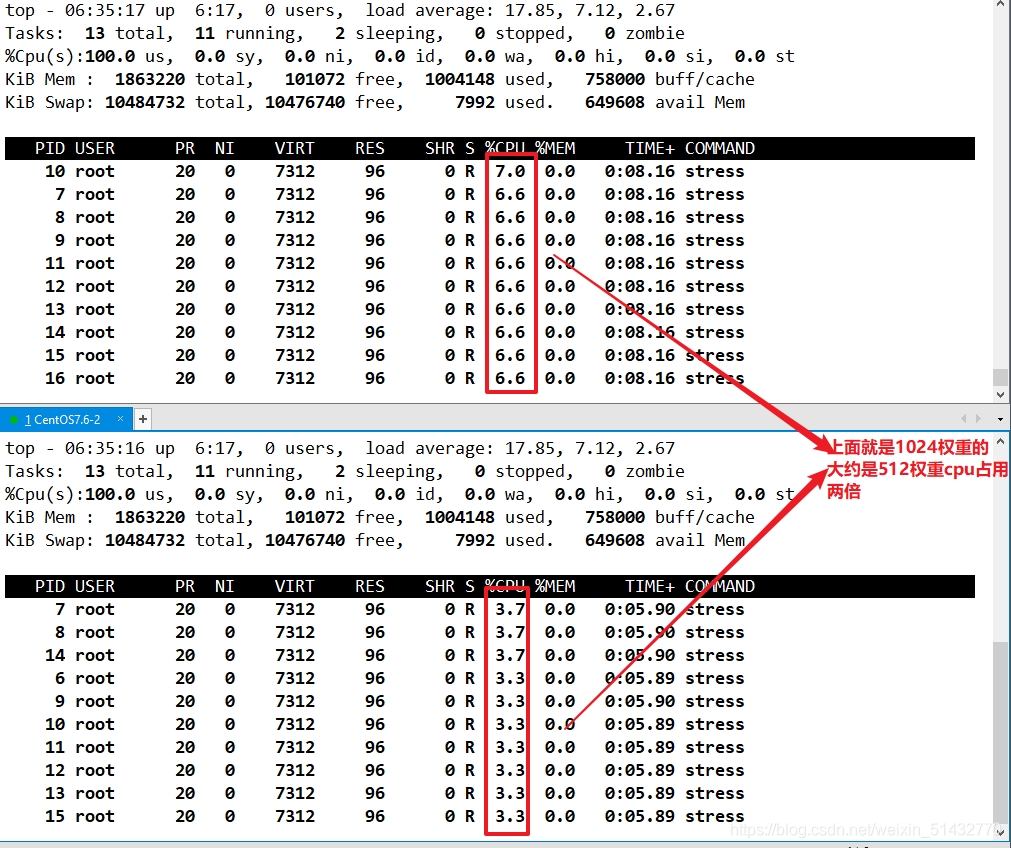Click the tab bar scroll-left arrow
The height and width of the screenshot is (848, 1011).
[x=963, y=419]
